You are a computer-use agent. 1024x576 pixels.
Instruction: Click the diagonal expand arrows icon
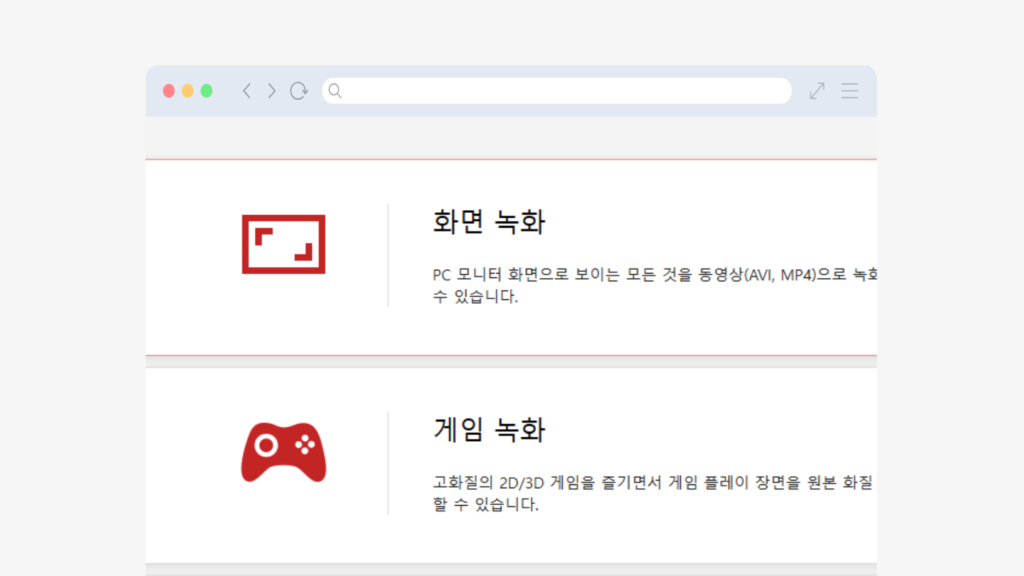coord(815,90)
